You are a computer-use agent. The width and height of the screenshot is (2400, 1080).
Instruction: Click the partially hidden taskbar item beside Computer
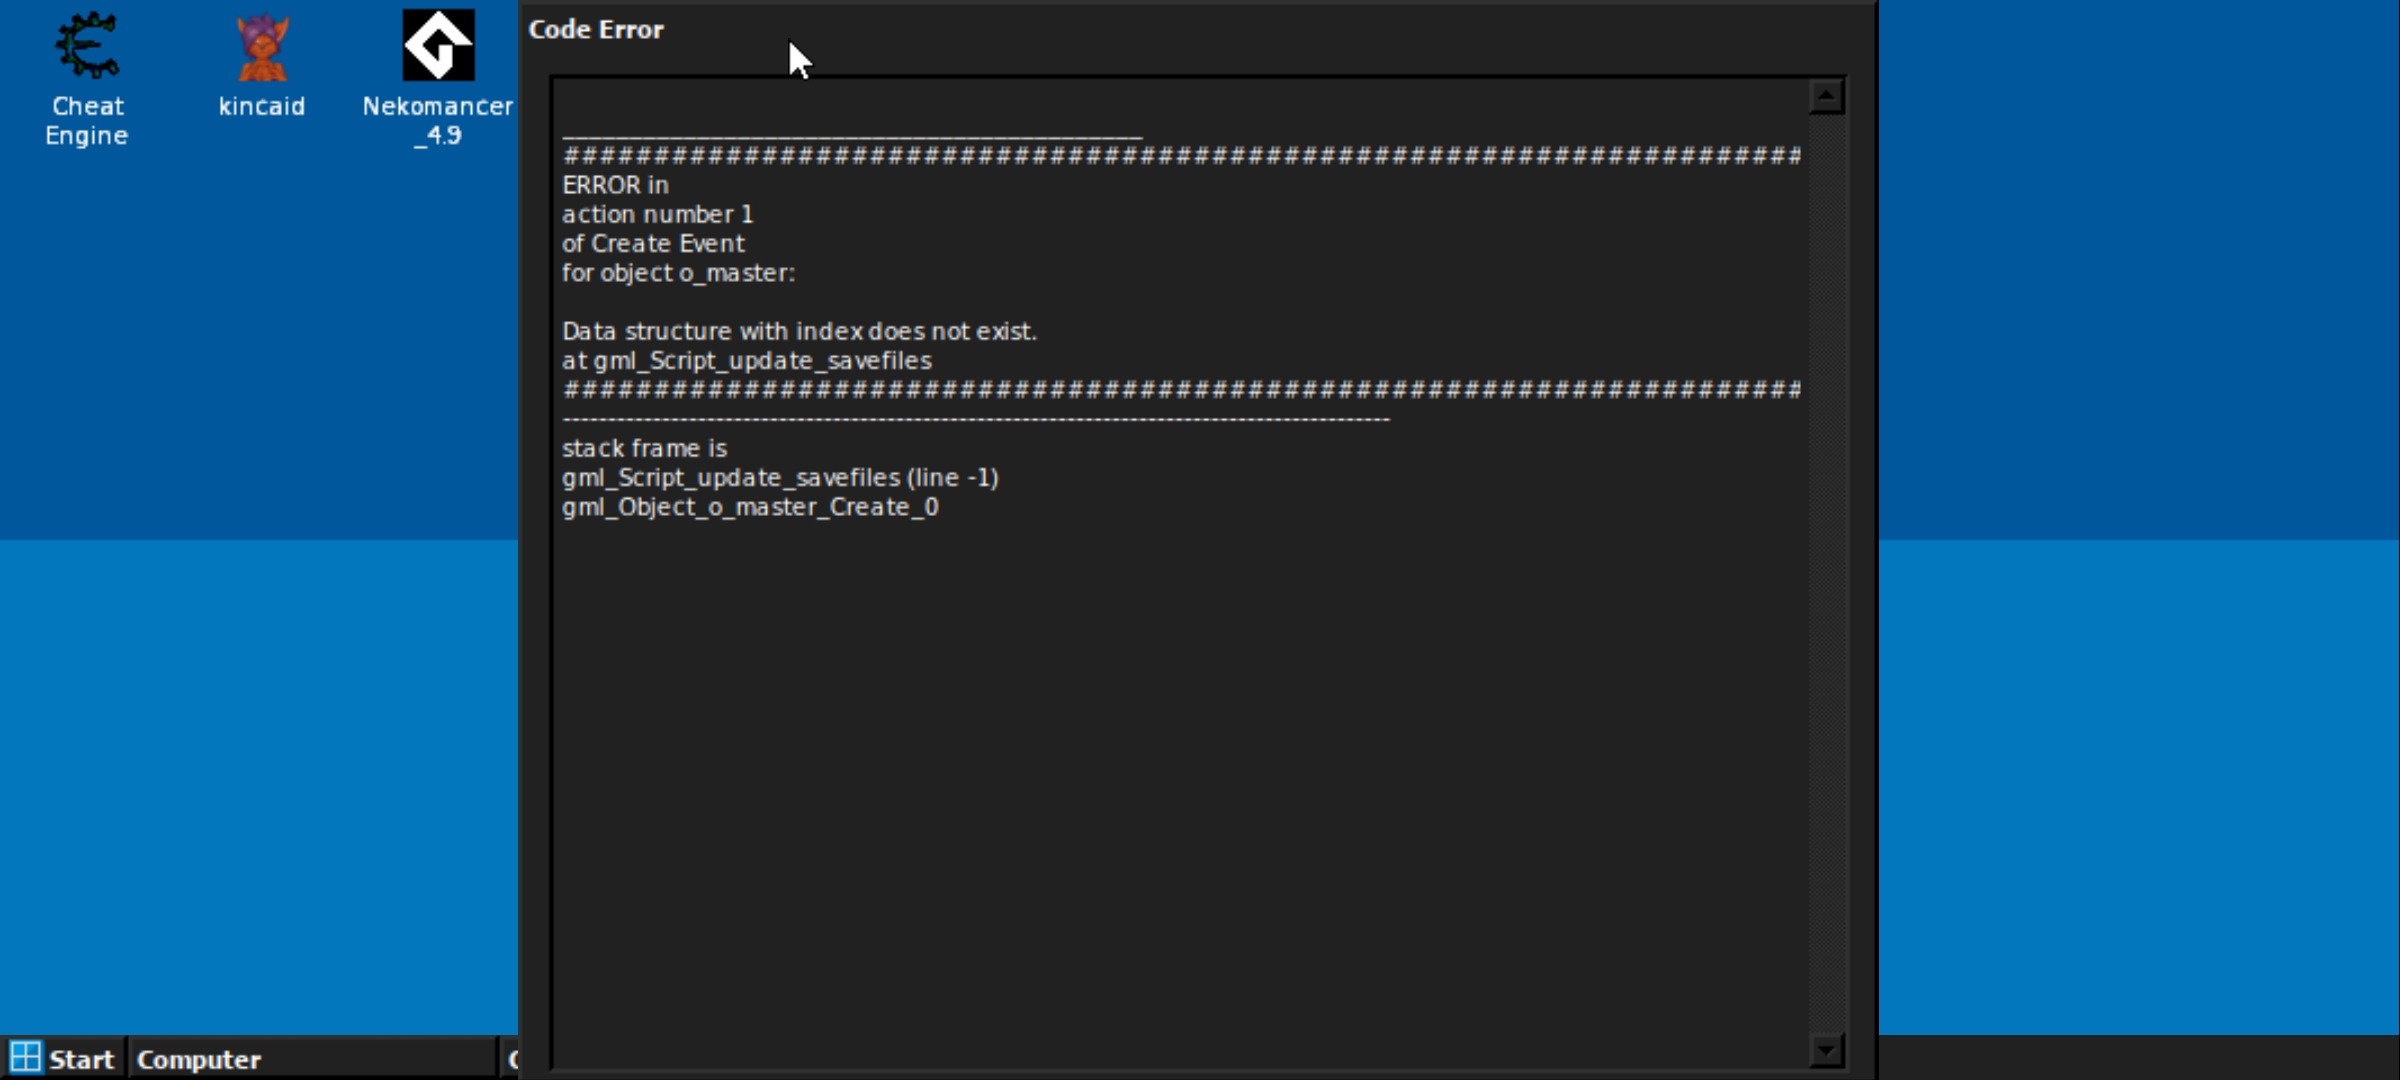510,1059
